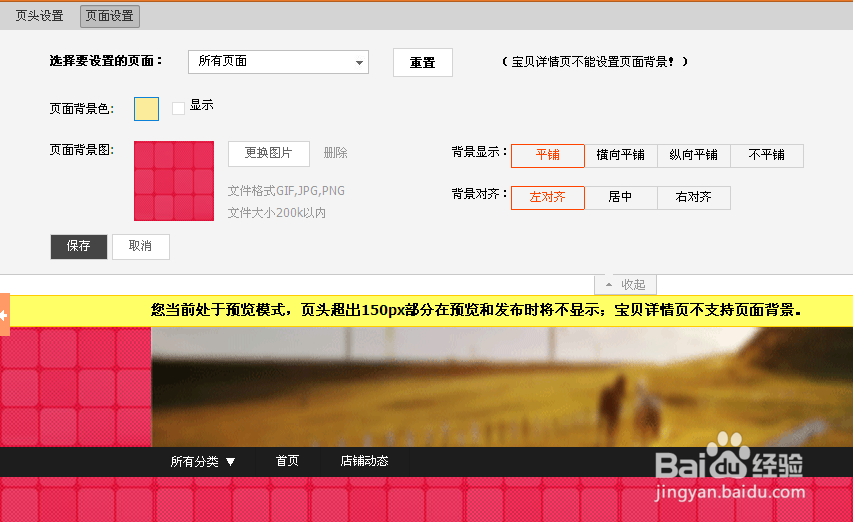The width and height of the screenshot is (853, 522).
Task: Collapse the panel with 收起
Action: (x=626, y=284)
